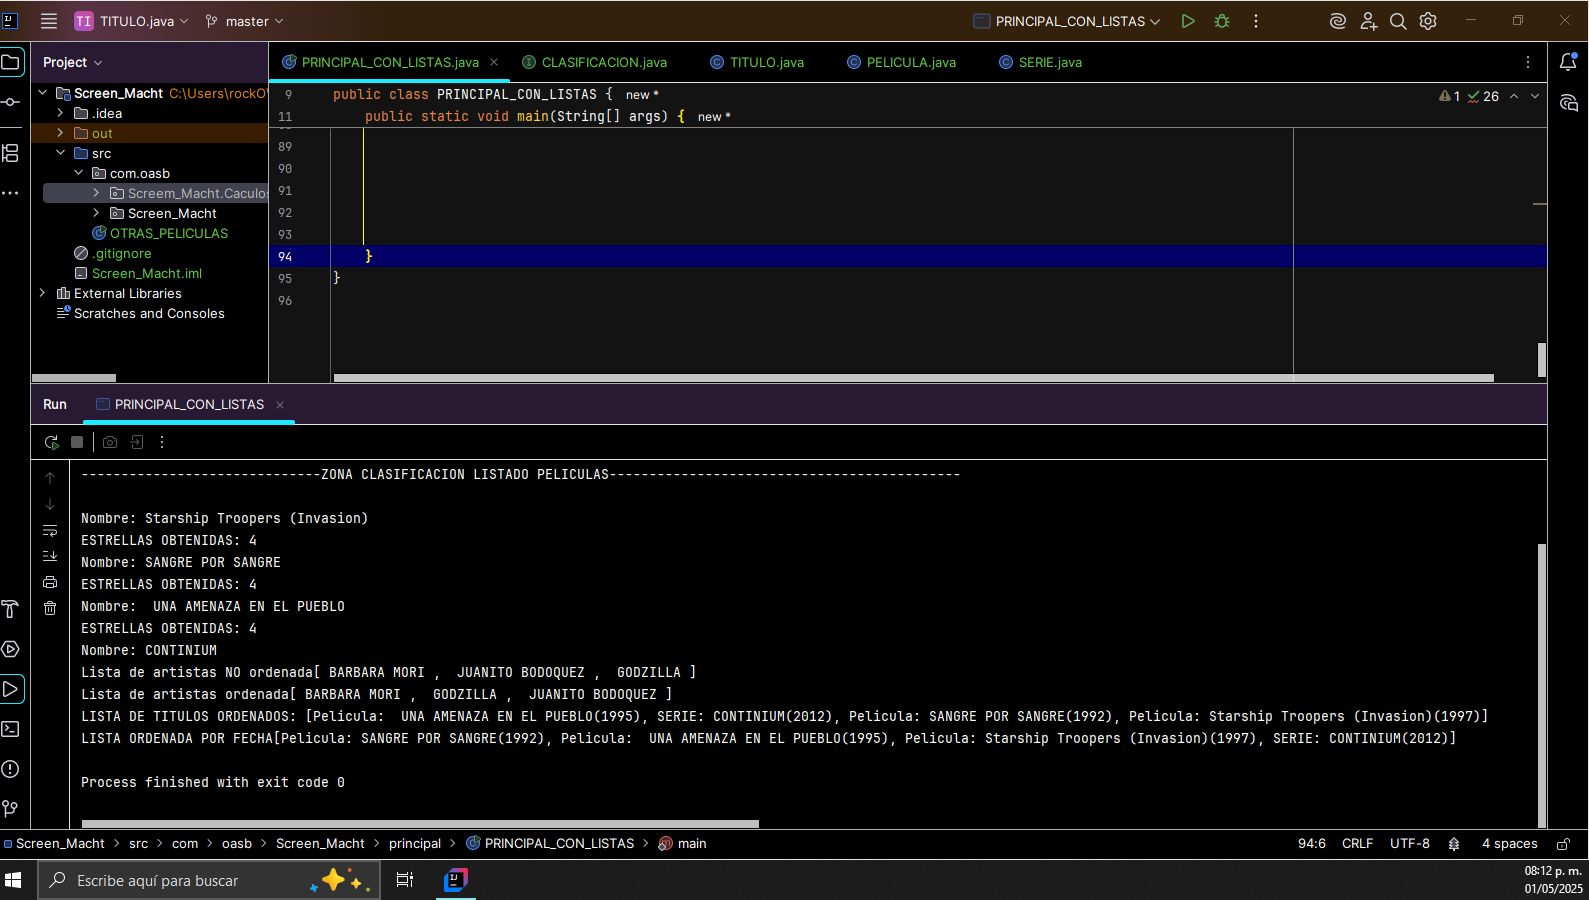Open the Git tool window

[x=11, y=809]
